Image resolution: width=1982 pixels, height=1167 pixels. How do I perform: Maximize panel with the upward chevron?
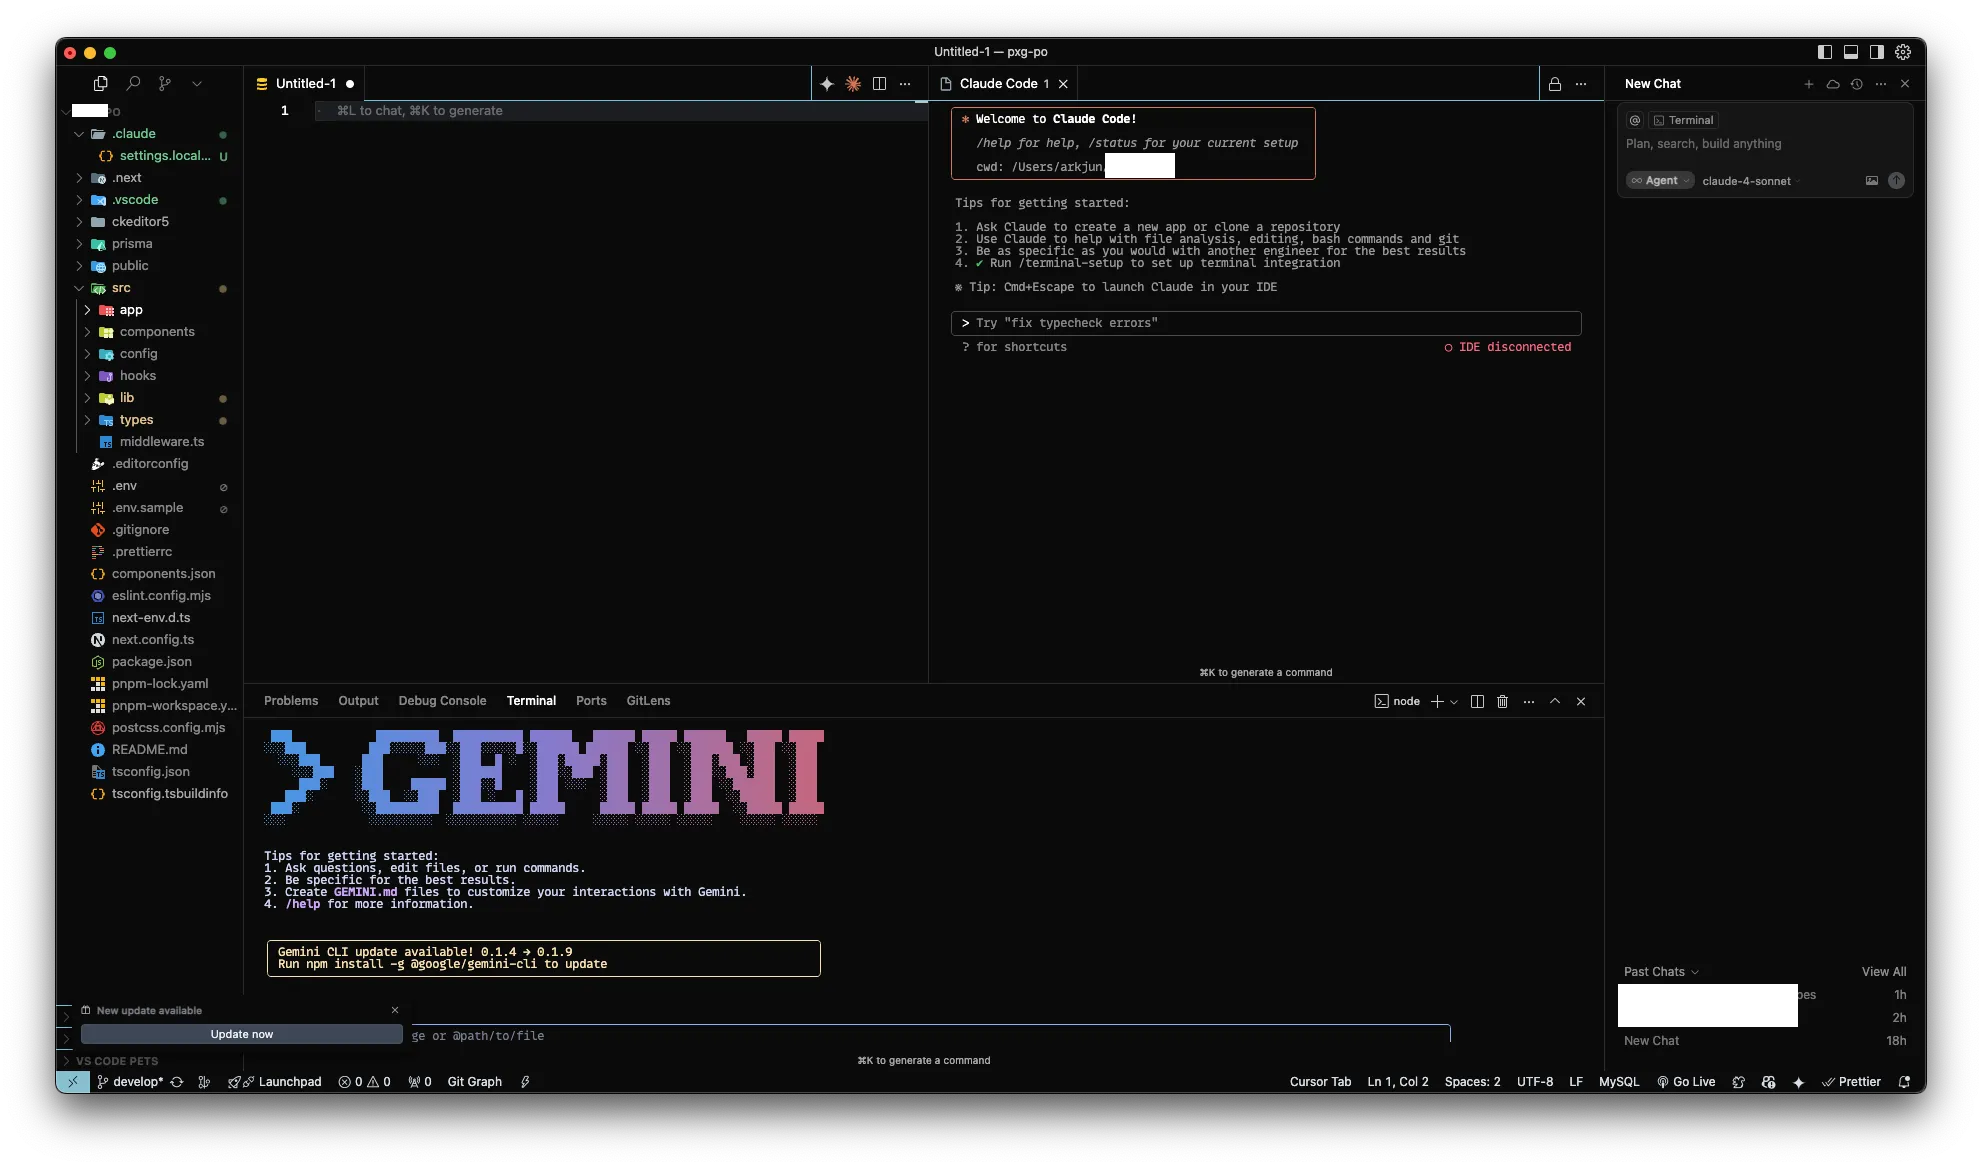tap(1555, 701)
